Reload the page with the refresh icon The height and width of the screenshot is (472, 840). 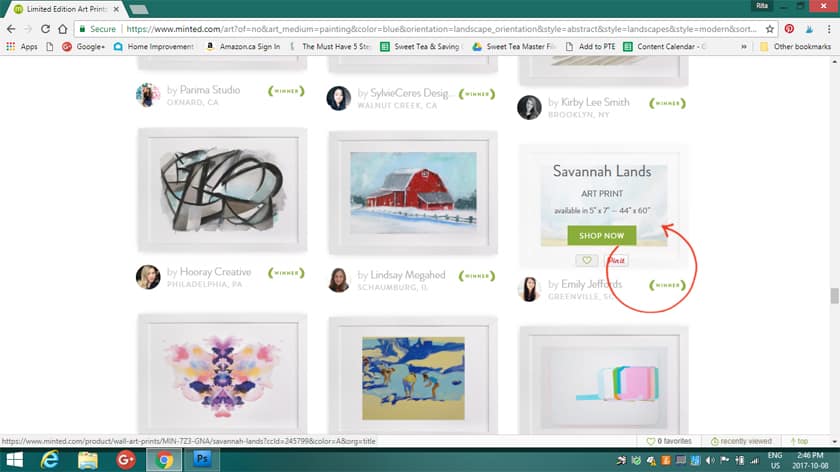(x=46, y=29)
